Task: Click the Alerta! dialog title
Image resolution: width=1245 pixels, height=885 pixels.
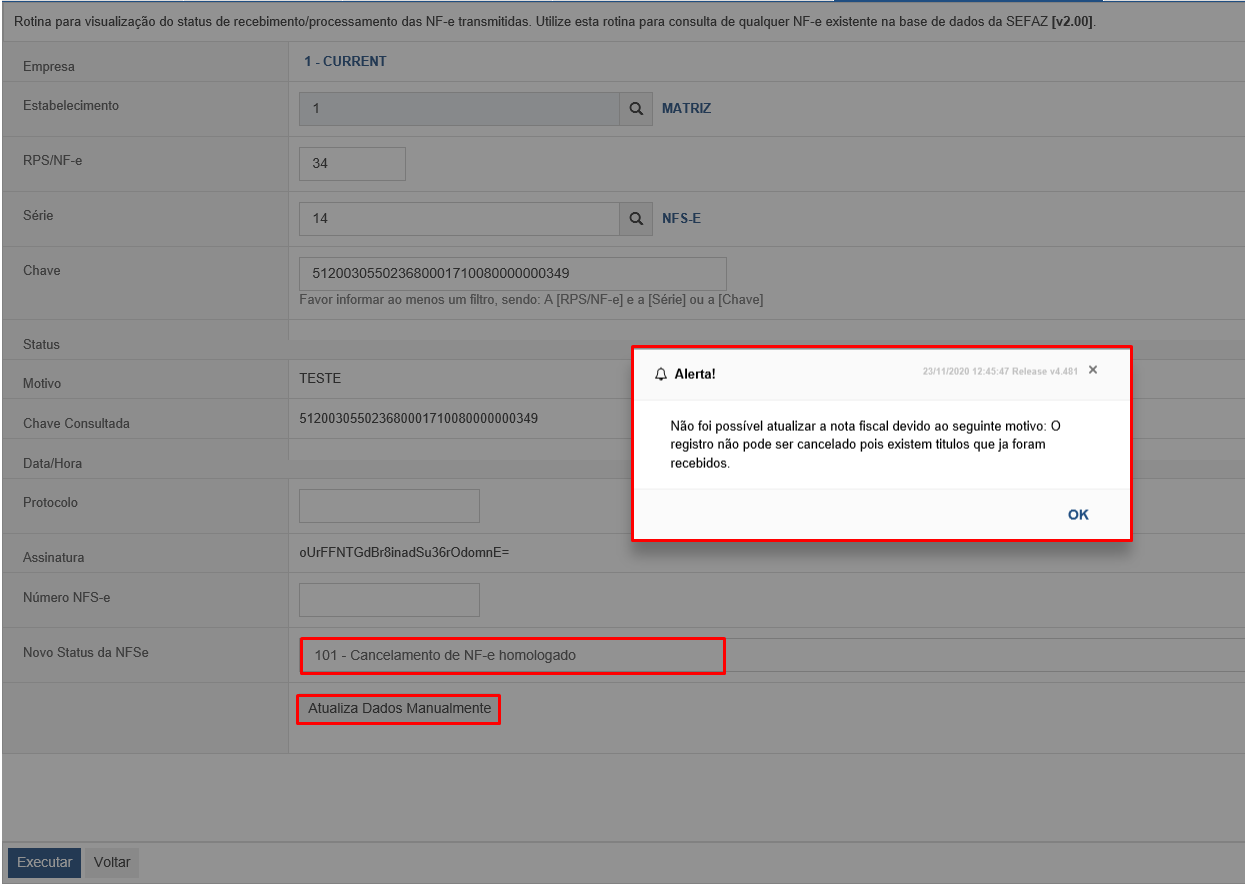Action: pyautogui.click(x=695, y=374)
